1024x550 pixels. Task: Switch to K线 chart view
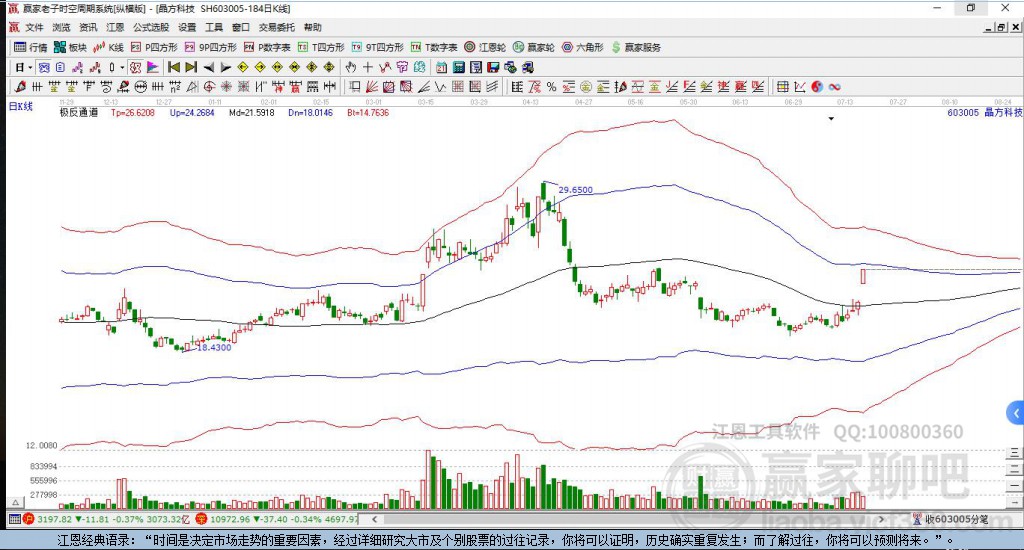[108, 47]
